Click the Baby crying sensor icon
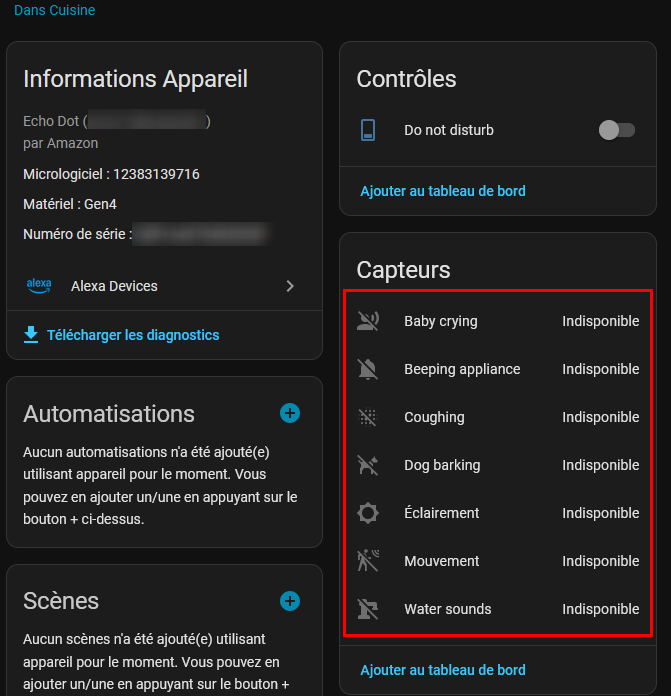Viewport: 671px width, 696px height. [x=368, y=321]
